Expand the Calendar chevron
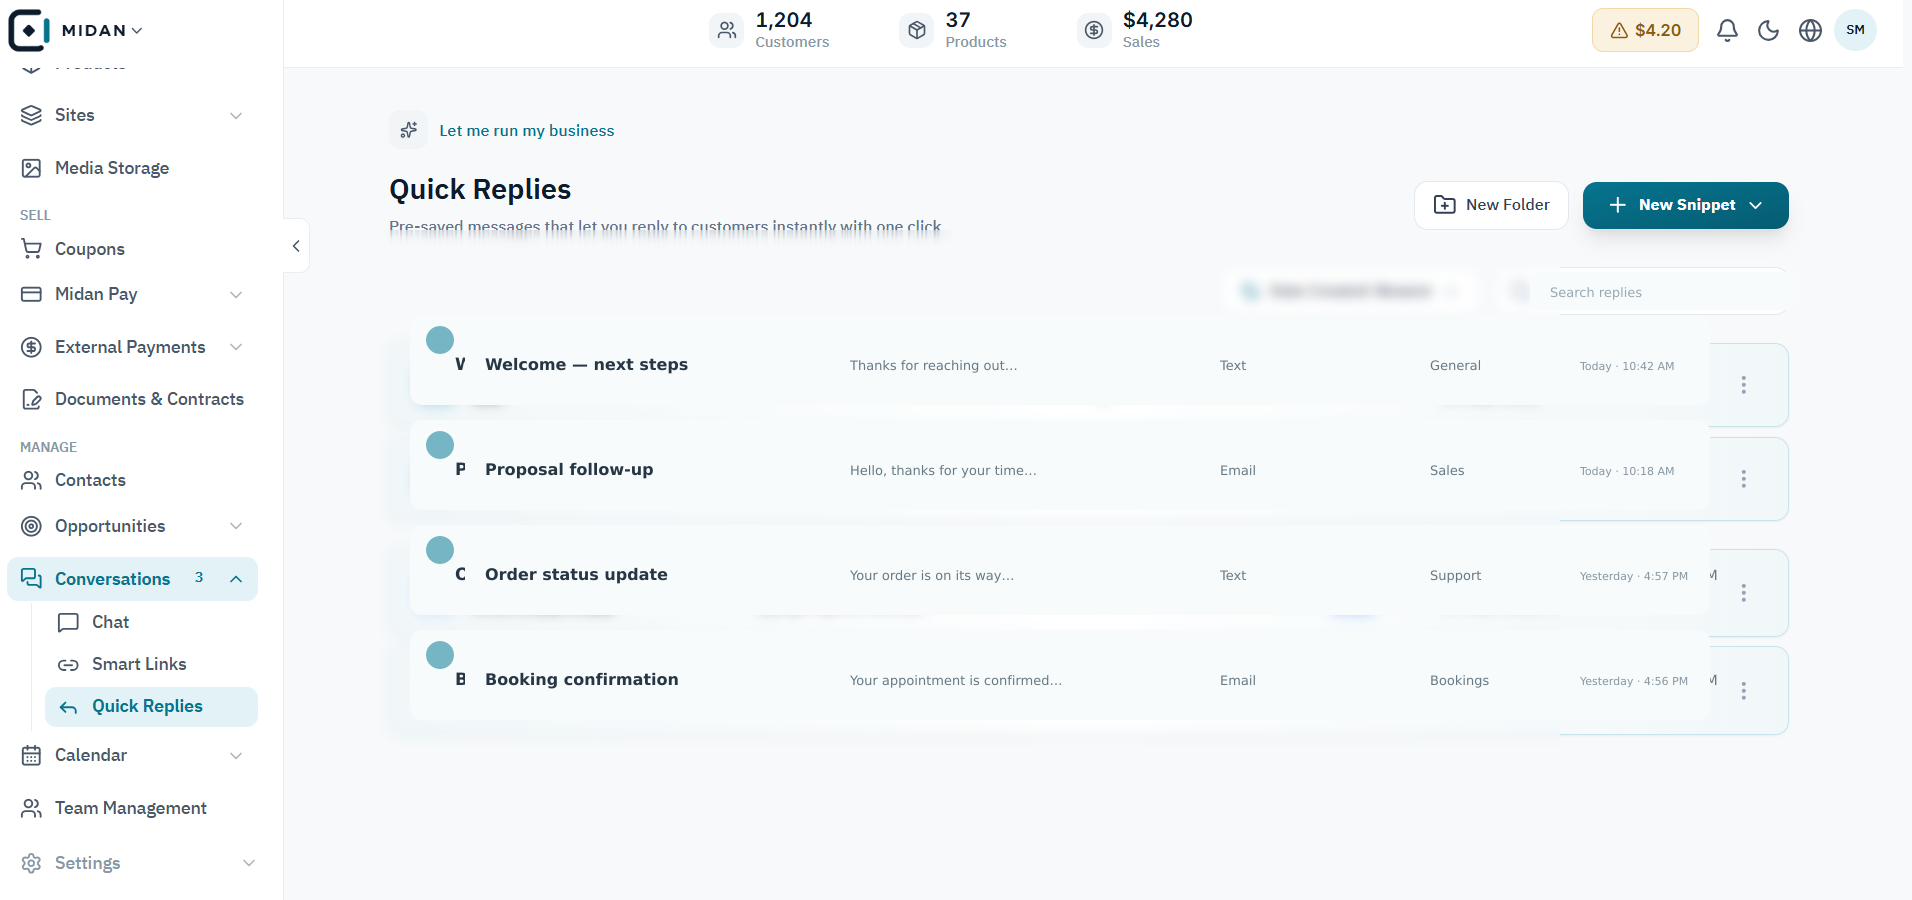Image resolution: width=1912 pixels, height=900 pixels. tap(236, 756)
